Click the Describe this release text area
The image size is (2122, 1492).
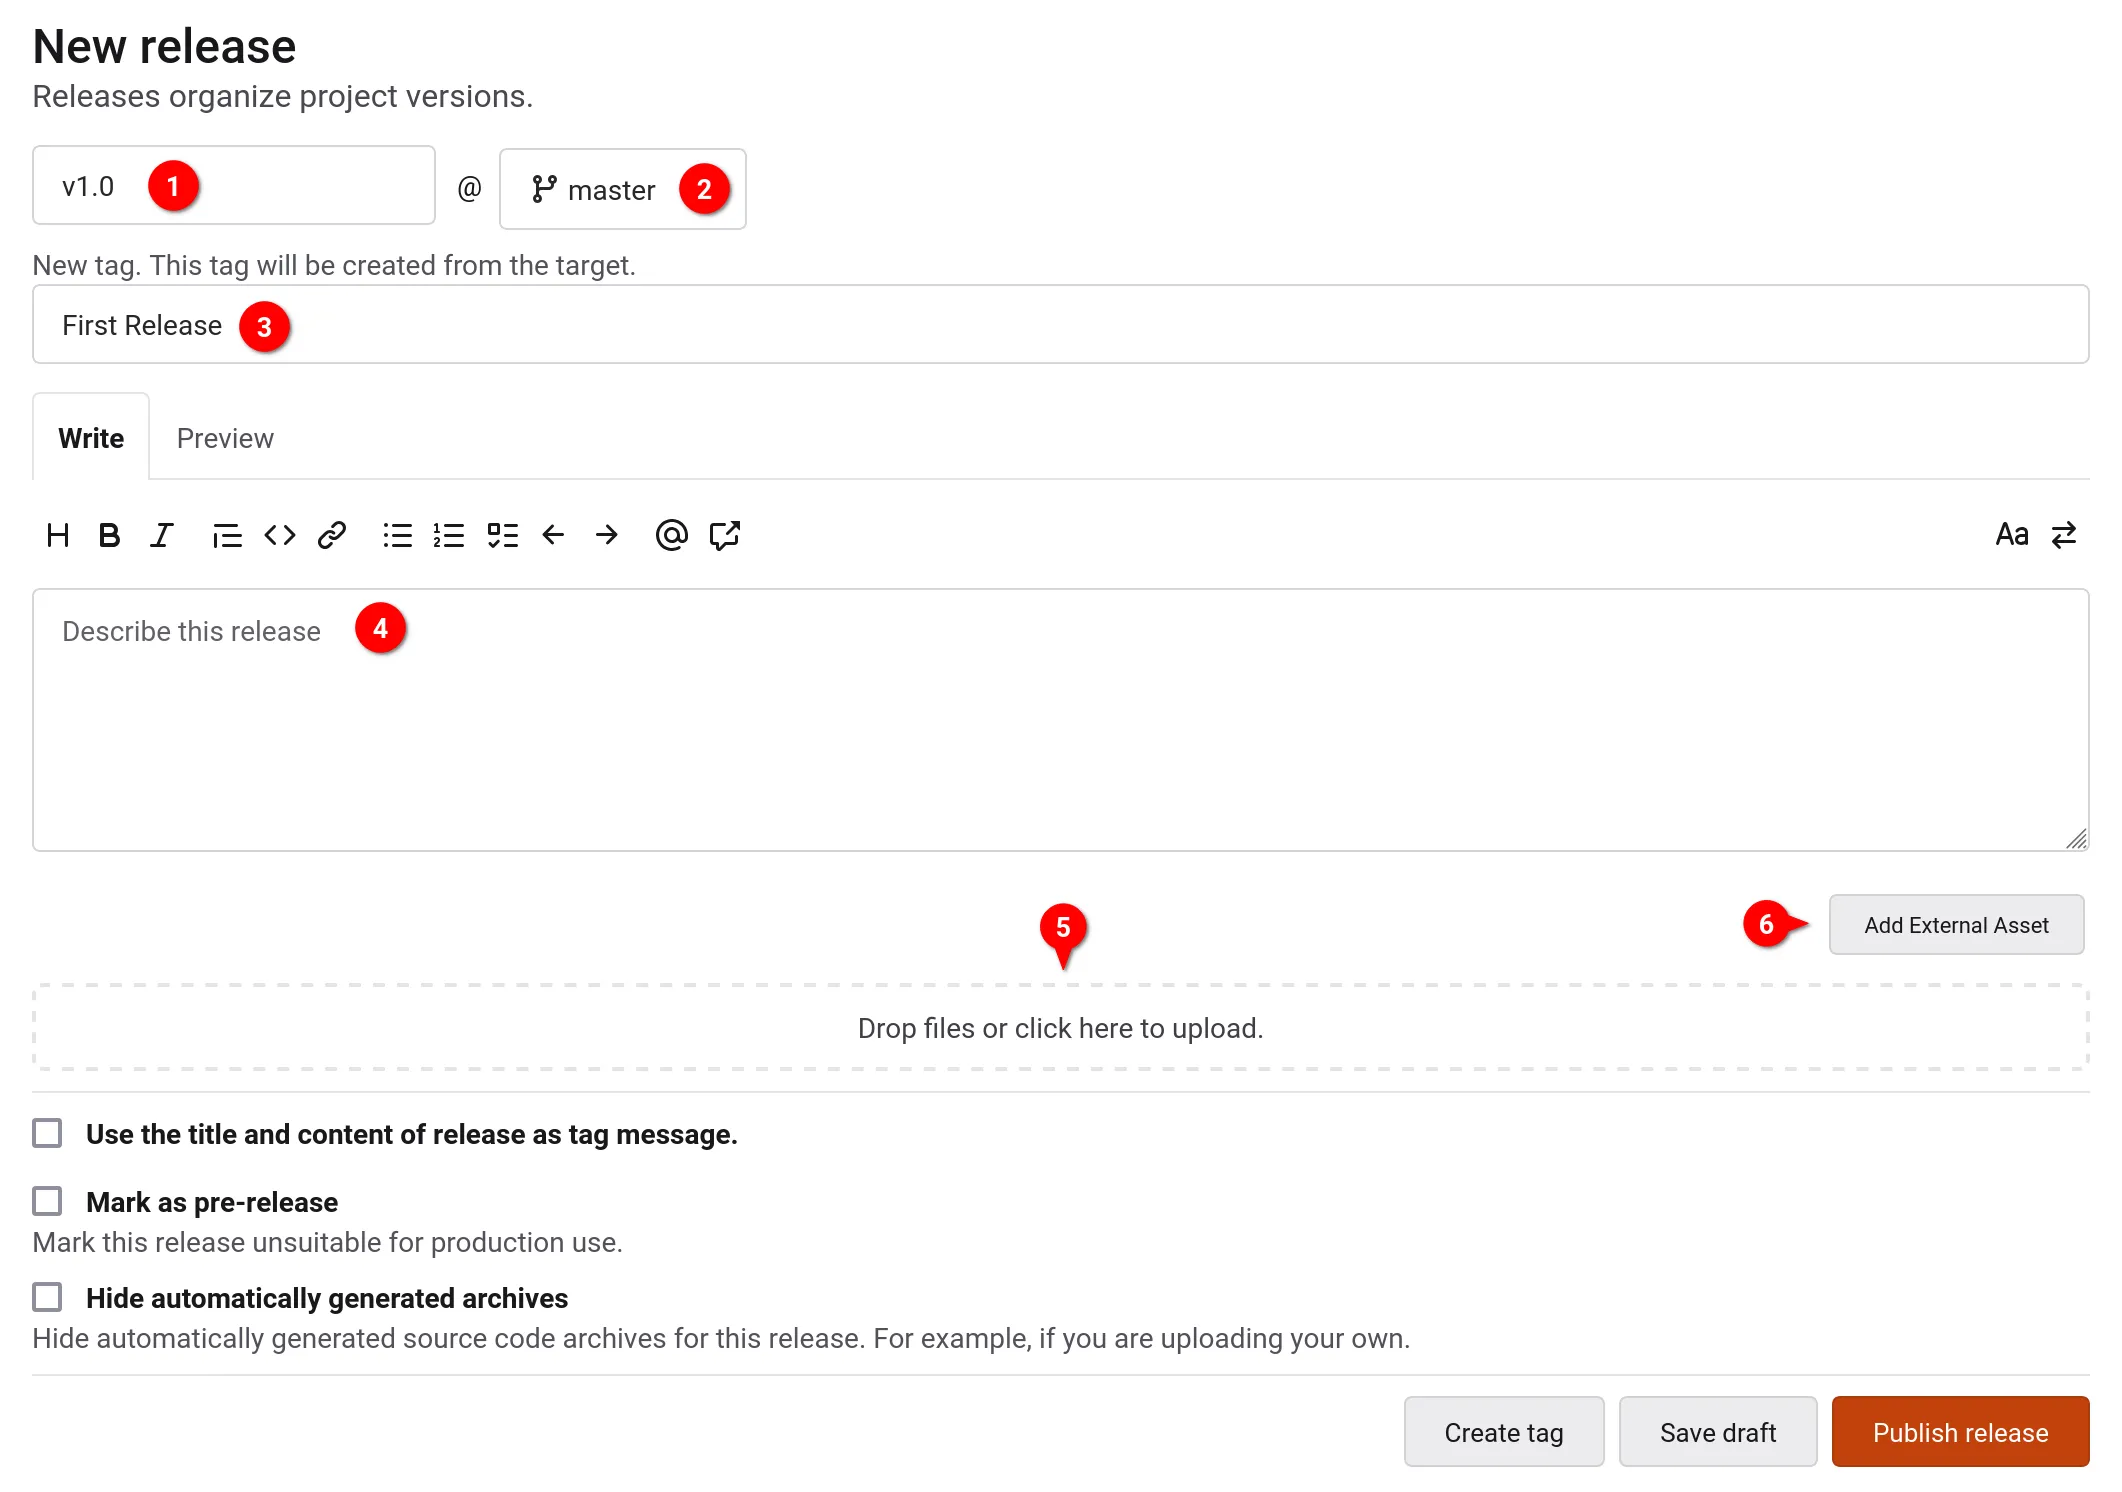point(1060,720)
